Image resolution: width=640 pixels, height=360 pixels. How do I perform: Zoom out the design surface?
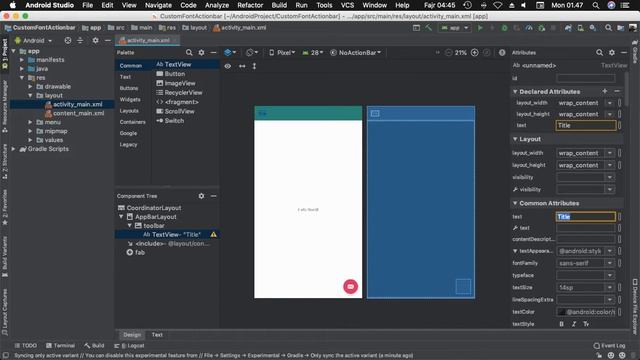coord(449,53)
